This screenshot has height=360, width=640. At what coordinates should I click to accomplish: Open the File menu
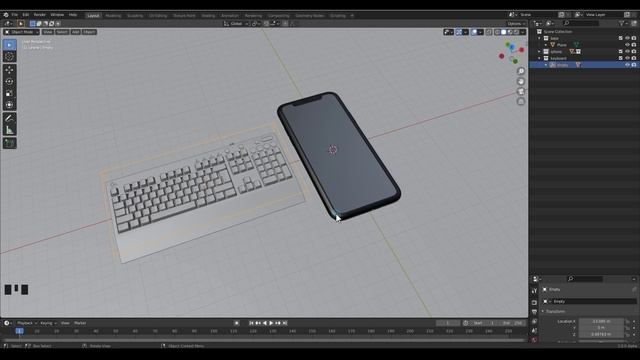15,15
